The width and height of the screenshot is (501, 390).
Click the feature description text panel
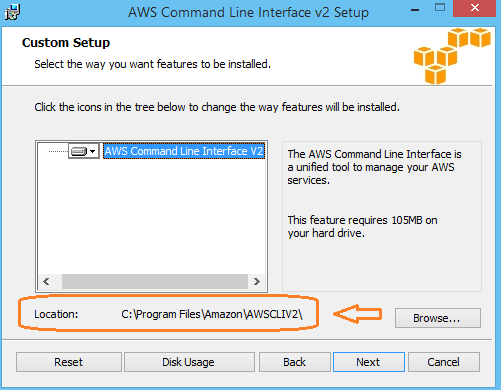click(382, 216)
